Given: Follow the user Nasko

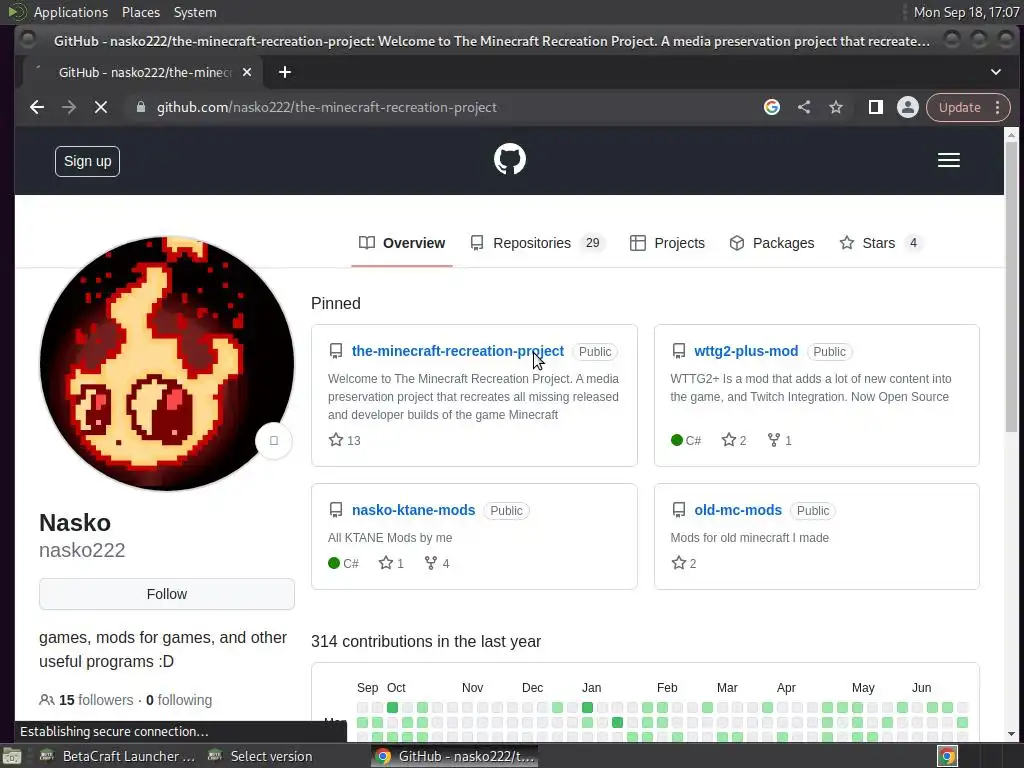Looking at the screenshot, I should click(167, 594).
